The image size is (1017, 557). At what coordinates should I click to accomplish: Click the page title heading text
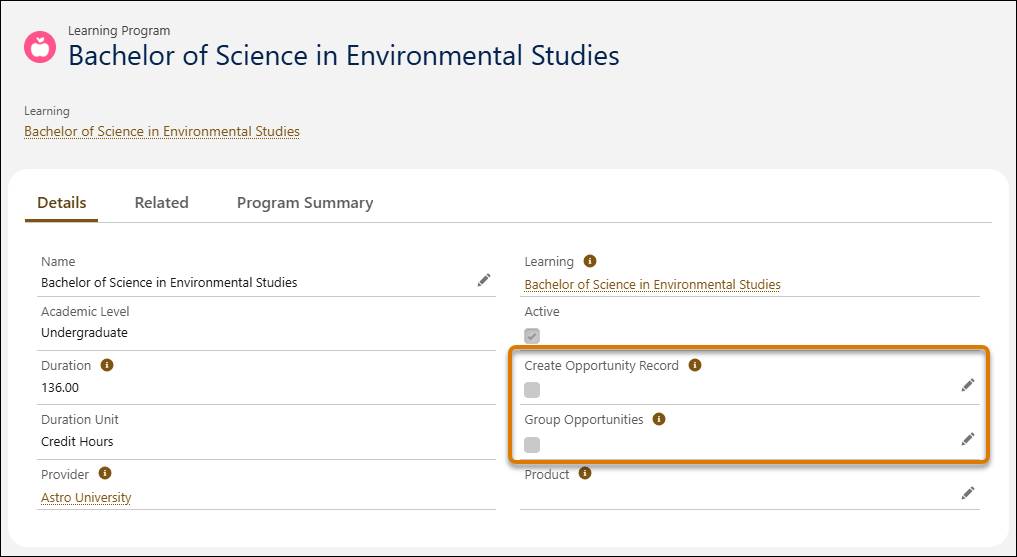[x=344, y=56]
